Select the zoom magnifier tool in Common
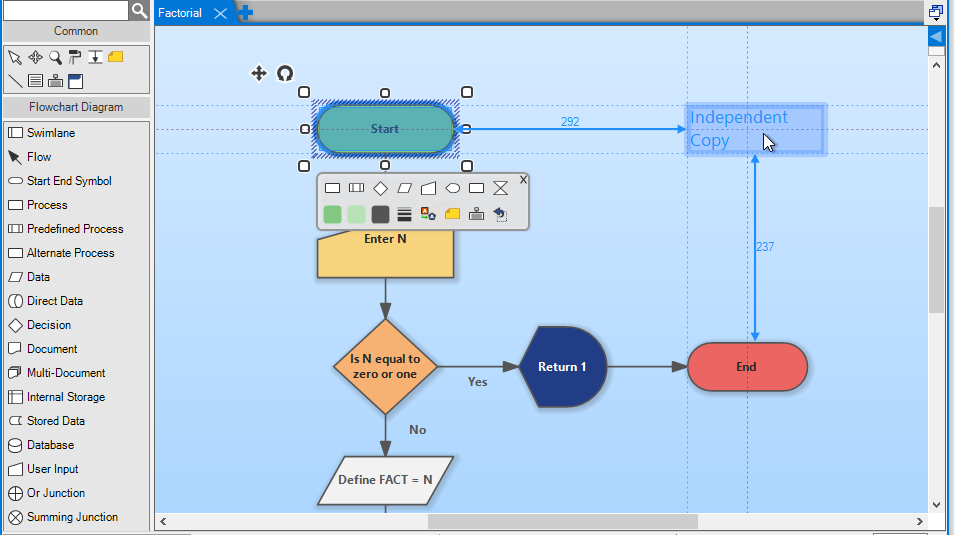Image resolution: width=954 pixels, height=535 pixels. pyautogui.click(x=55, y=57)
